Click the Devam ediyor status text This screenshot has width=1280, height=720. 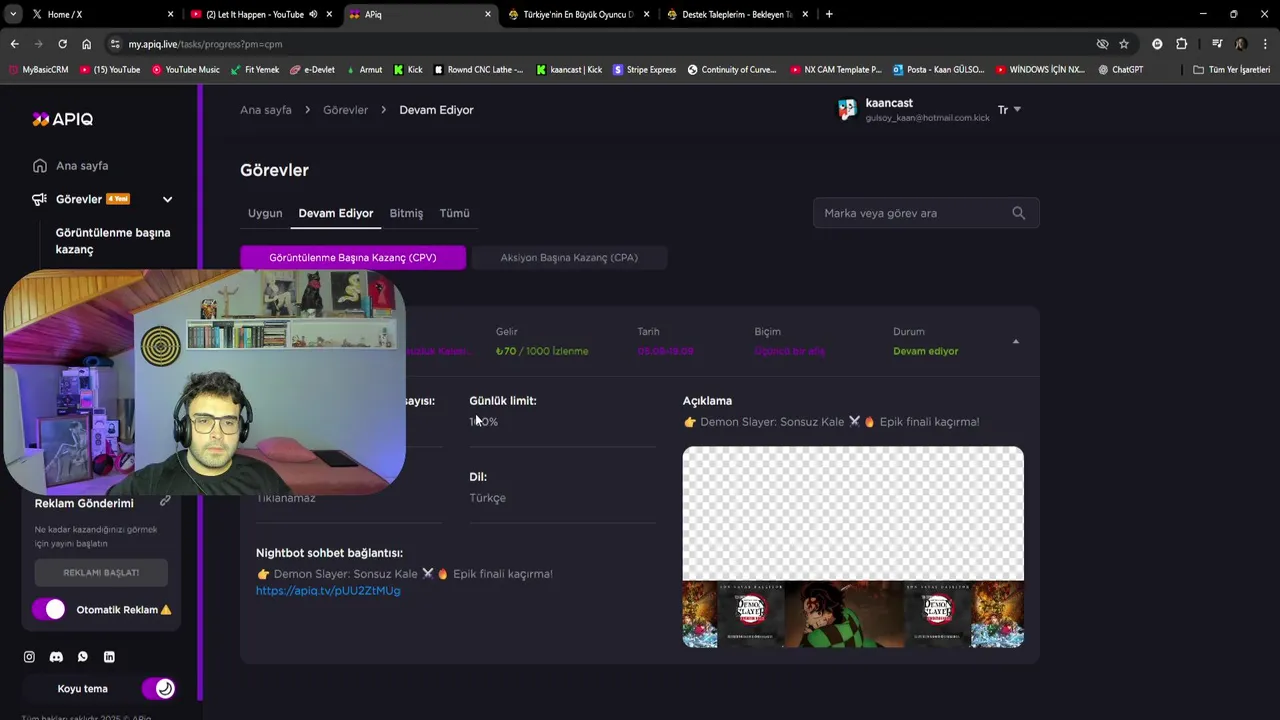coord(925,351)
